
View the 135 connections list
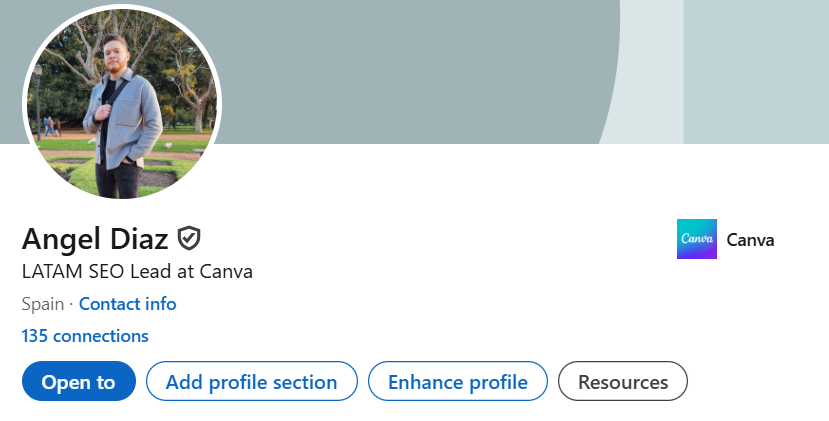85,336
